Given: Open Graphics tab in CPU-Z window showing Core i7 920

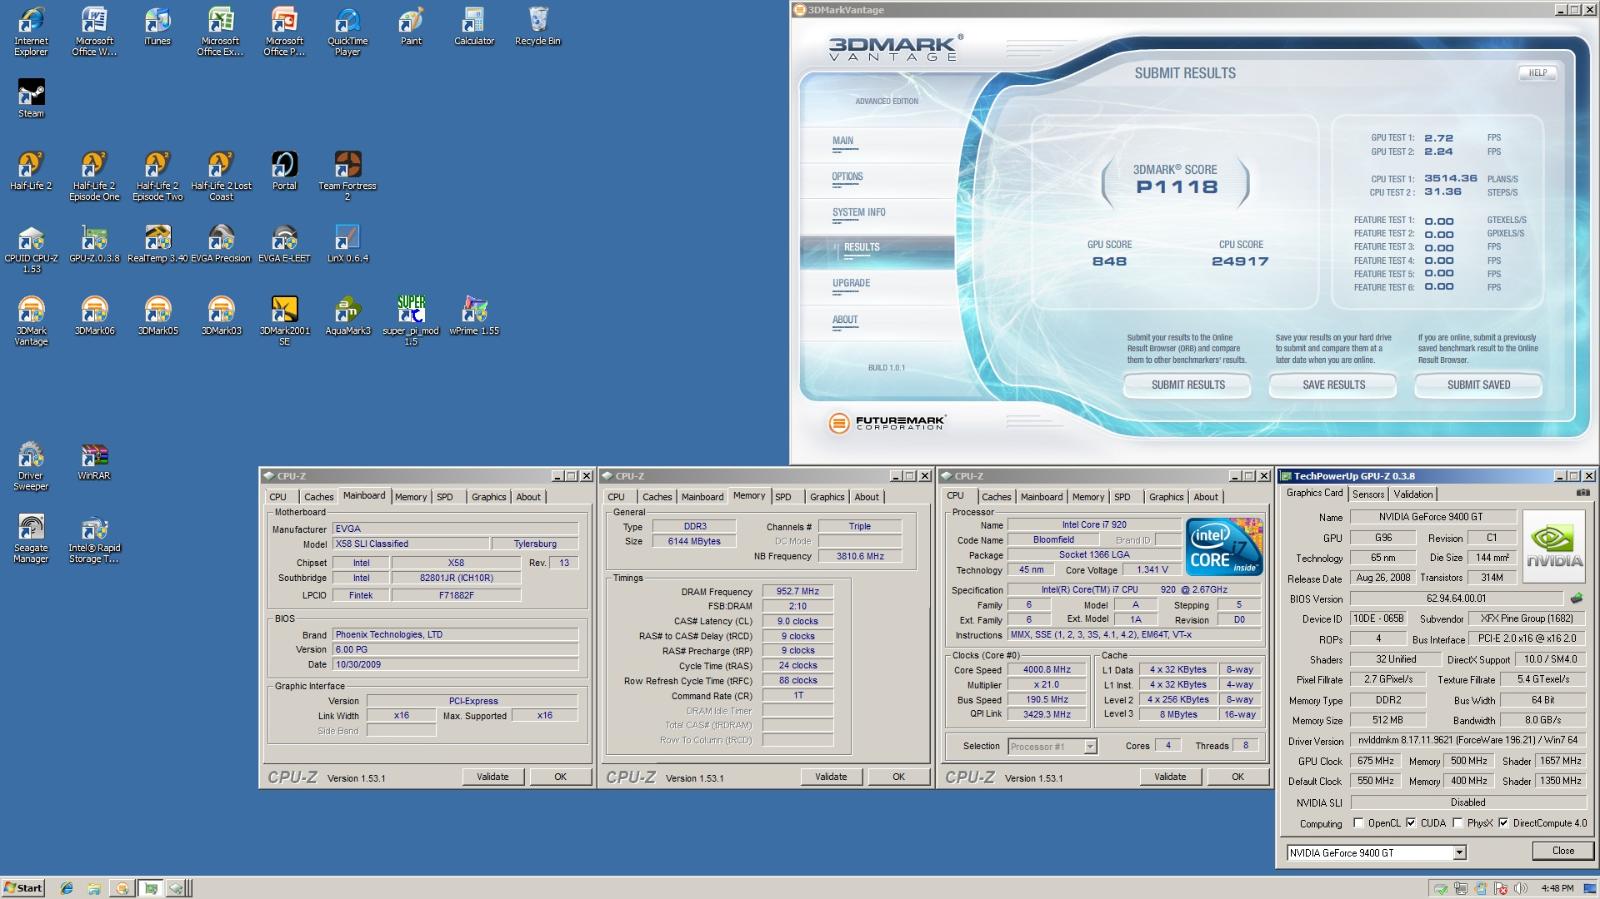Looking at the screenshot, I should coord(1166,497).
